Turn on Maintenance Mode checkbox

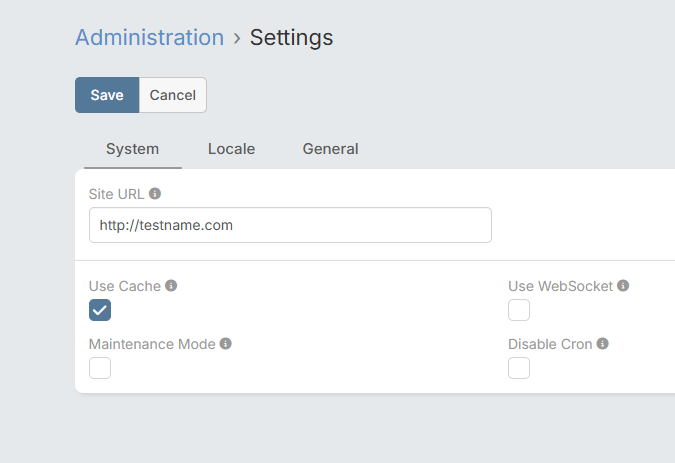click(100, 368)
